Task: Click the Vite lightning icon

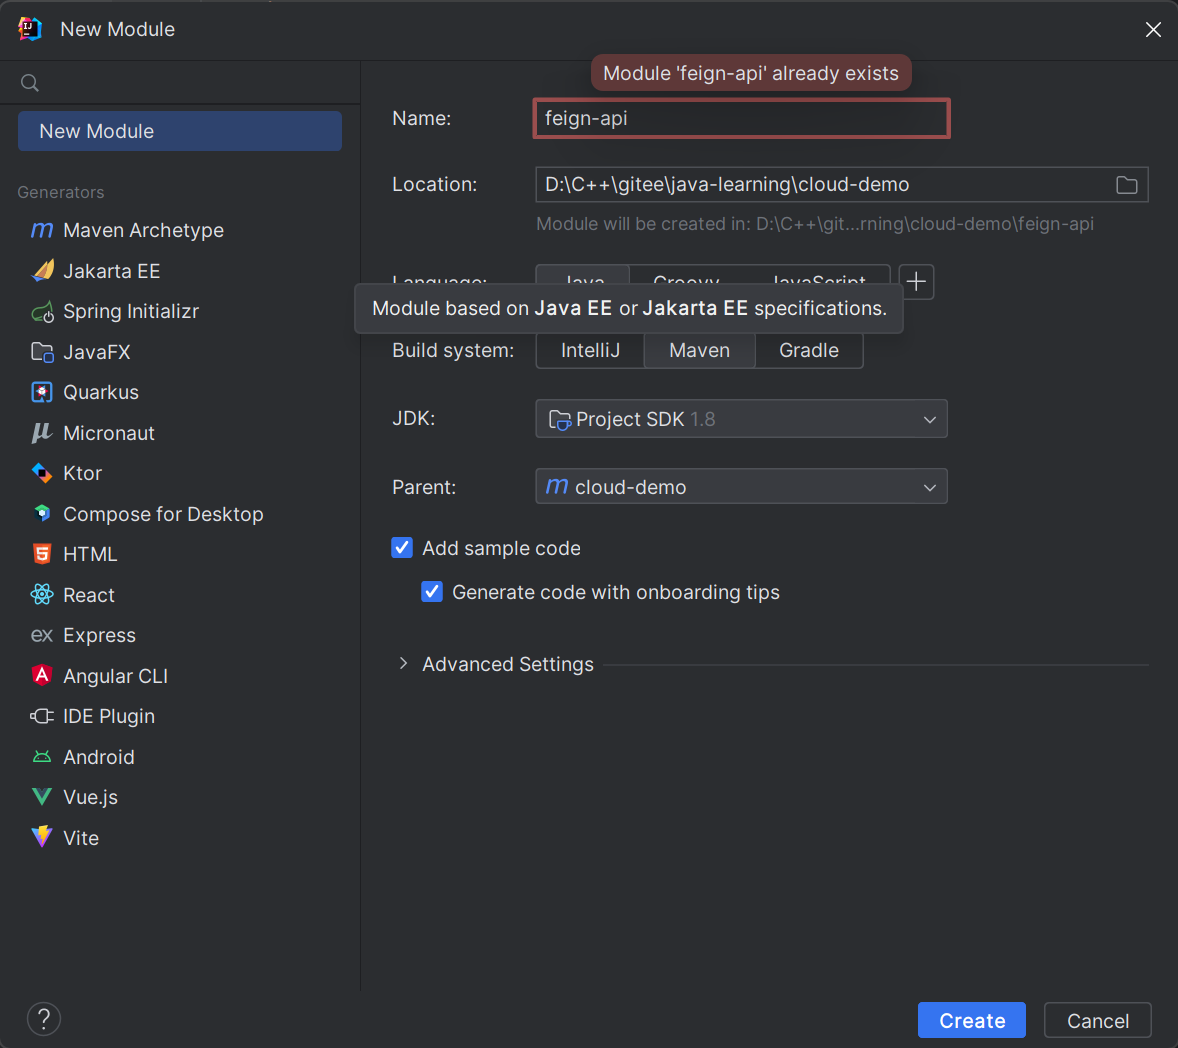Action: (42, 837)
